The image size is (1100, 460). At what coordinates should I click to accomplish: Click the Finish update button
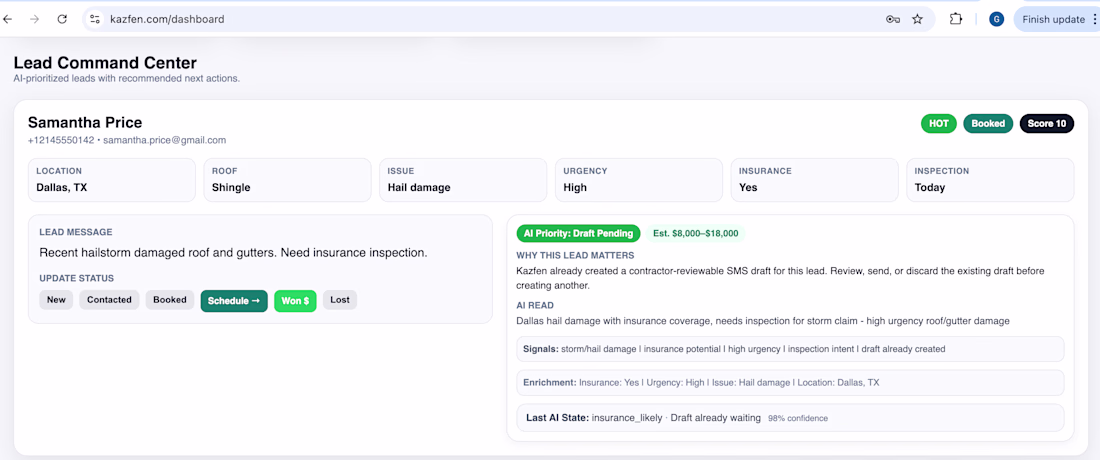1053,20
